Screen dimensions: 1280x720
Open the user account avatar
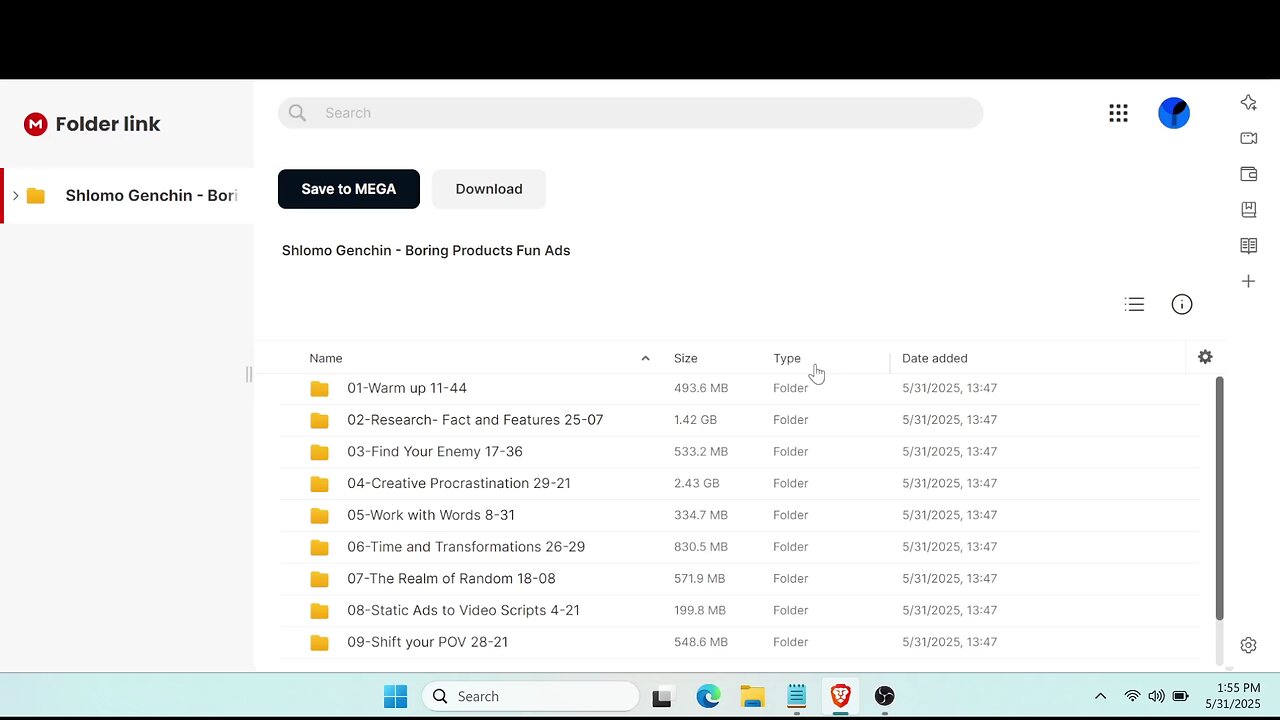coord(1174,113)
